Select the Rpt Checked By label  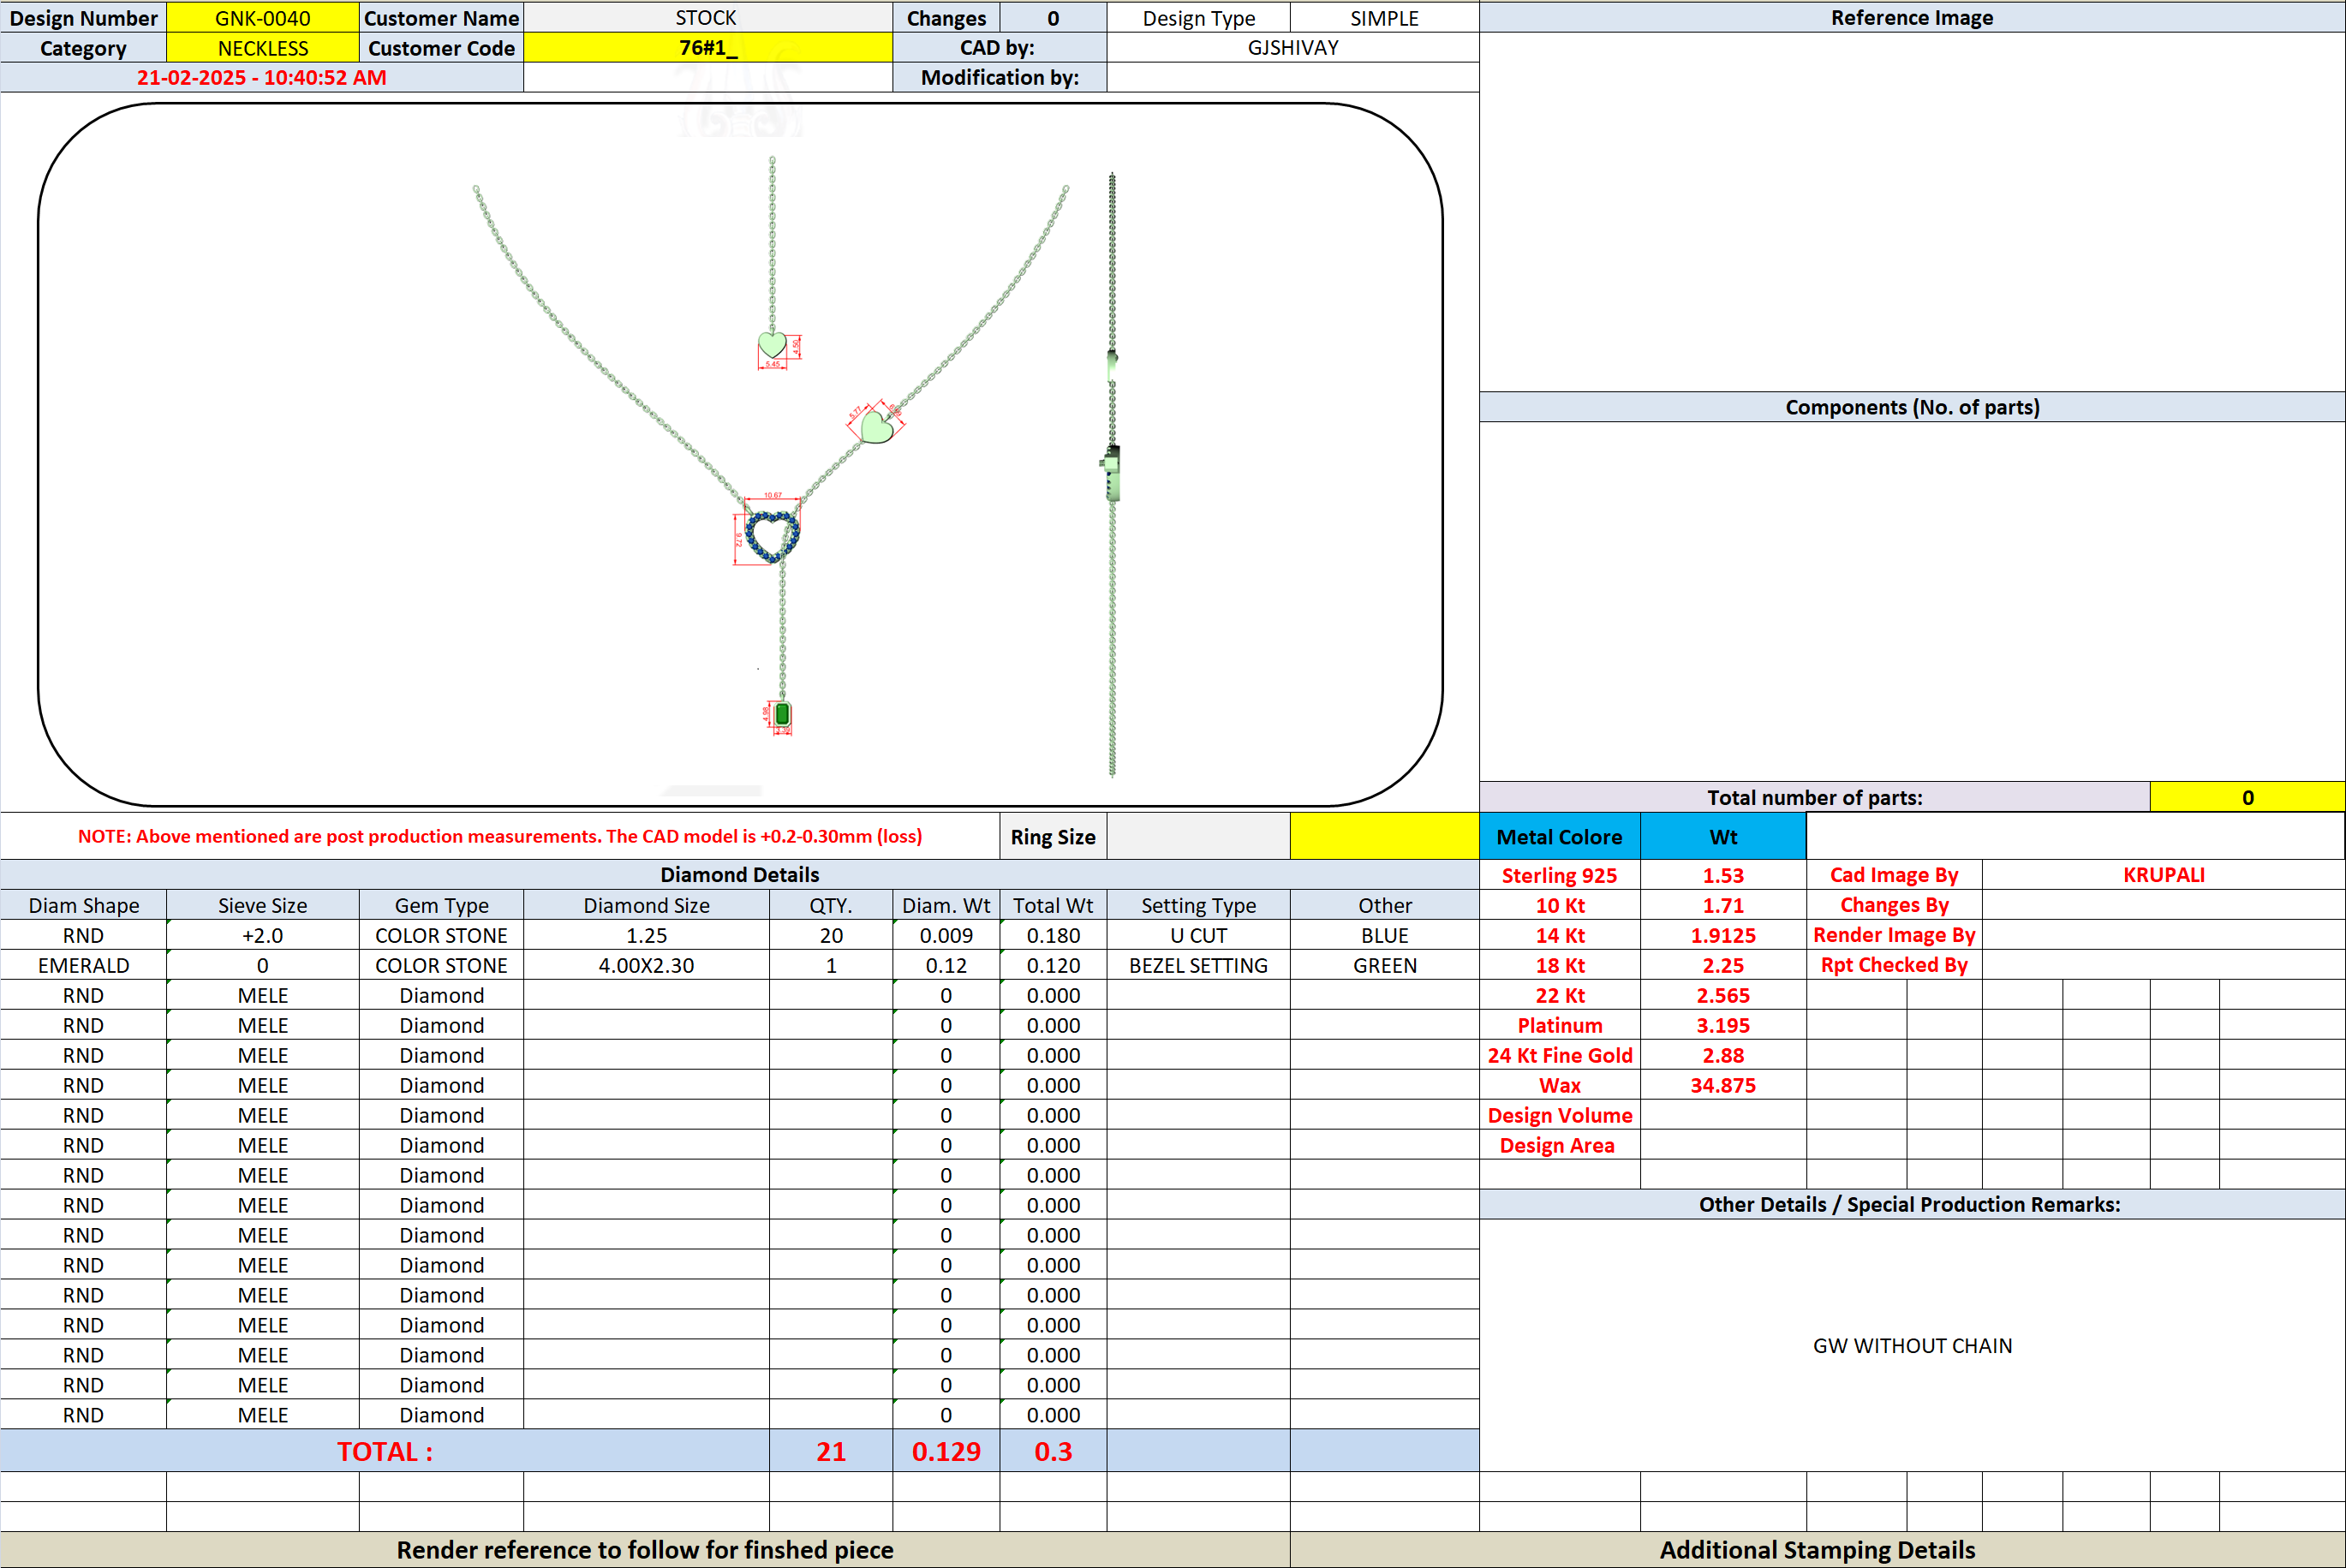[1894, 964]
